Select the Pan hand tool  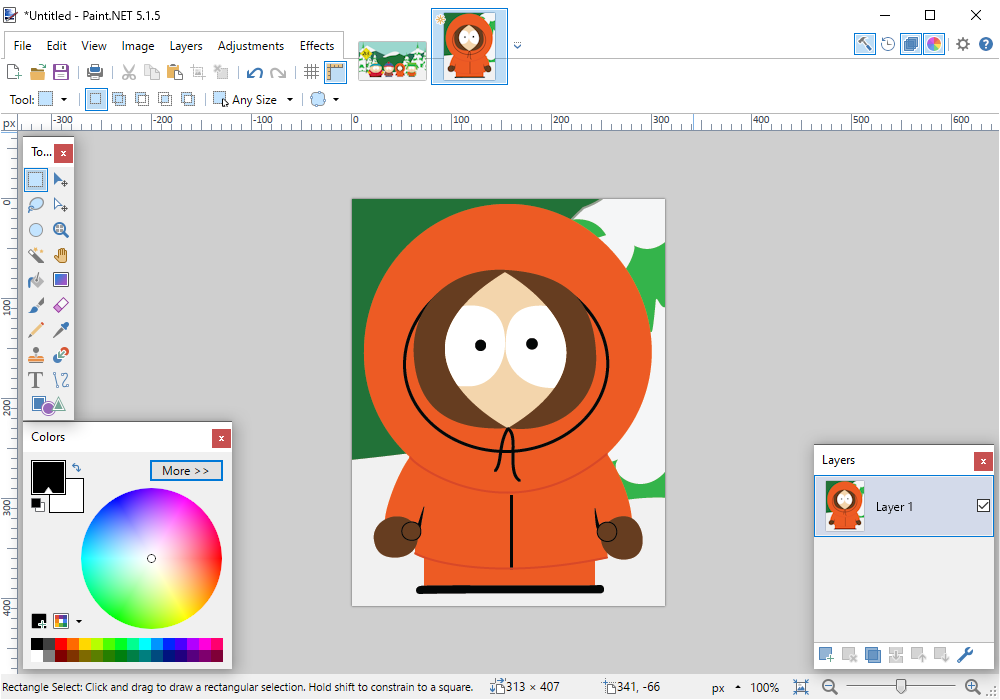point(61,255)
